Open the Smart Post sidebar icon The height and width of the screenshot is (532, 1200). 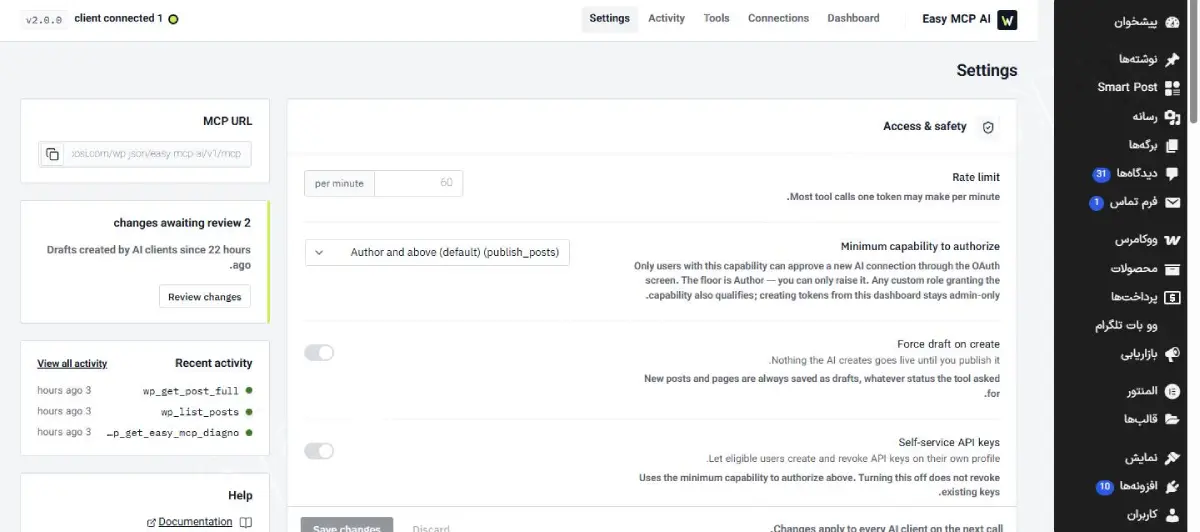[1172, 87]
